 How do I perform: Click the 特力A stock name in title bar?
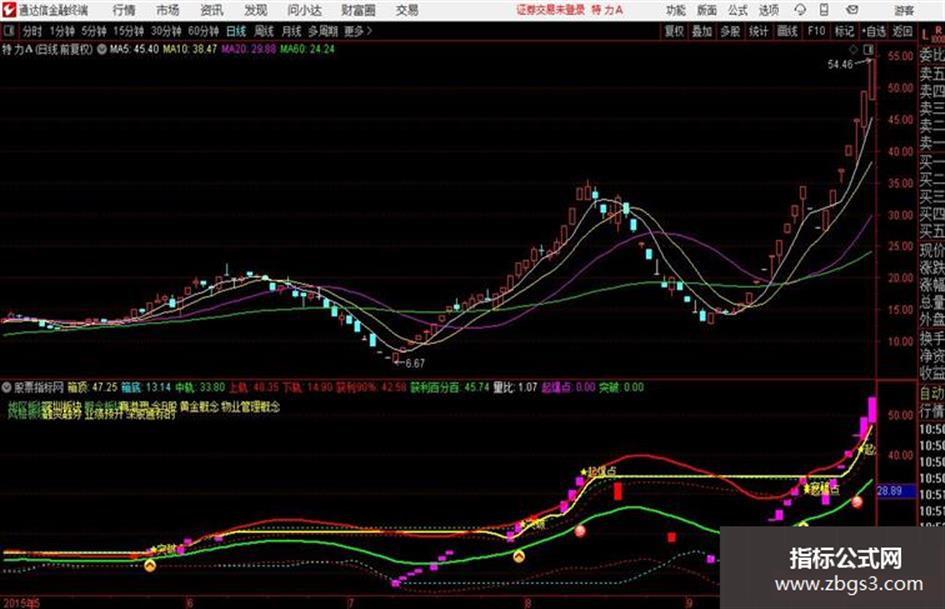click(x=607, y=10)
